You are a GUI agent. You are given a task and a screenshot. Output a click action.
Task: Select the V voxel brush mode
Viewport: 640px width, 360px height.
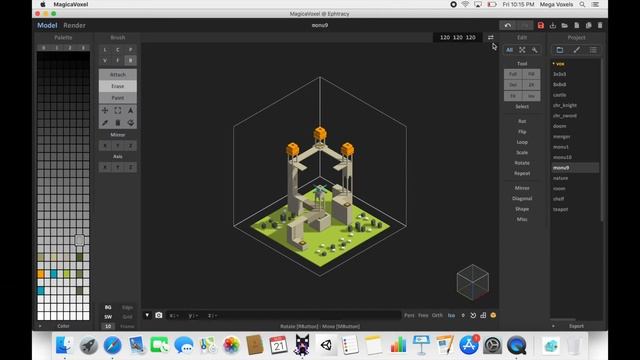point(105,60)
